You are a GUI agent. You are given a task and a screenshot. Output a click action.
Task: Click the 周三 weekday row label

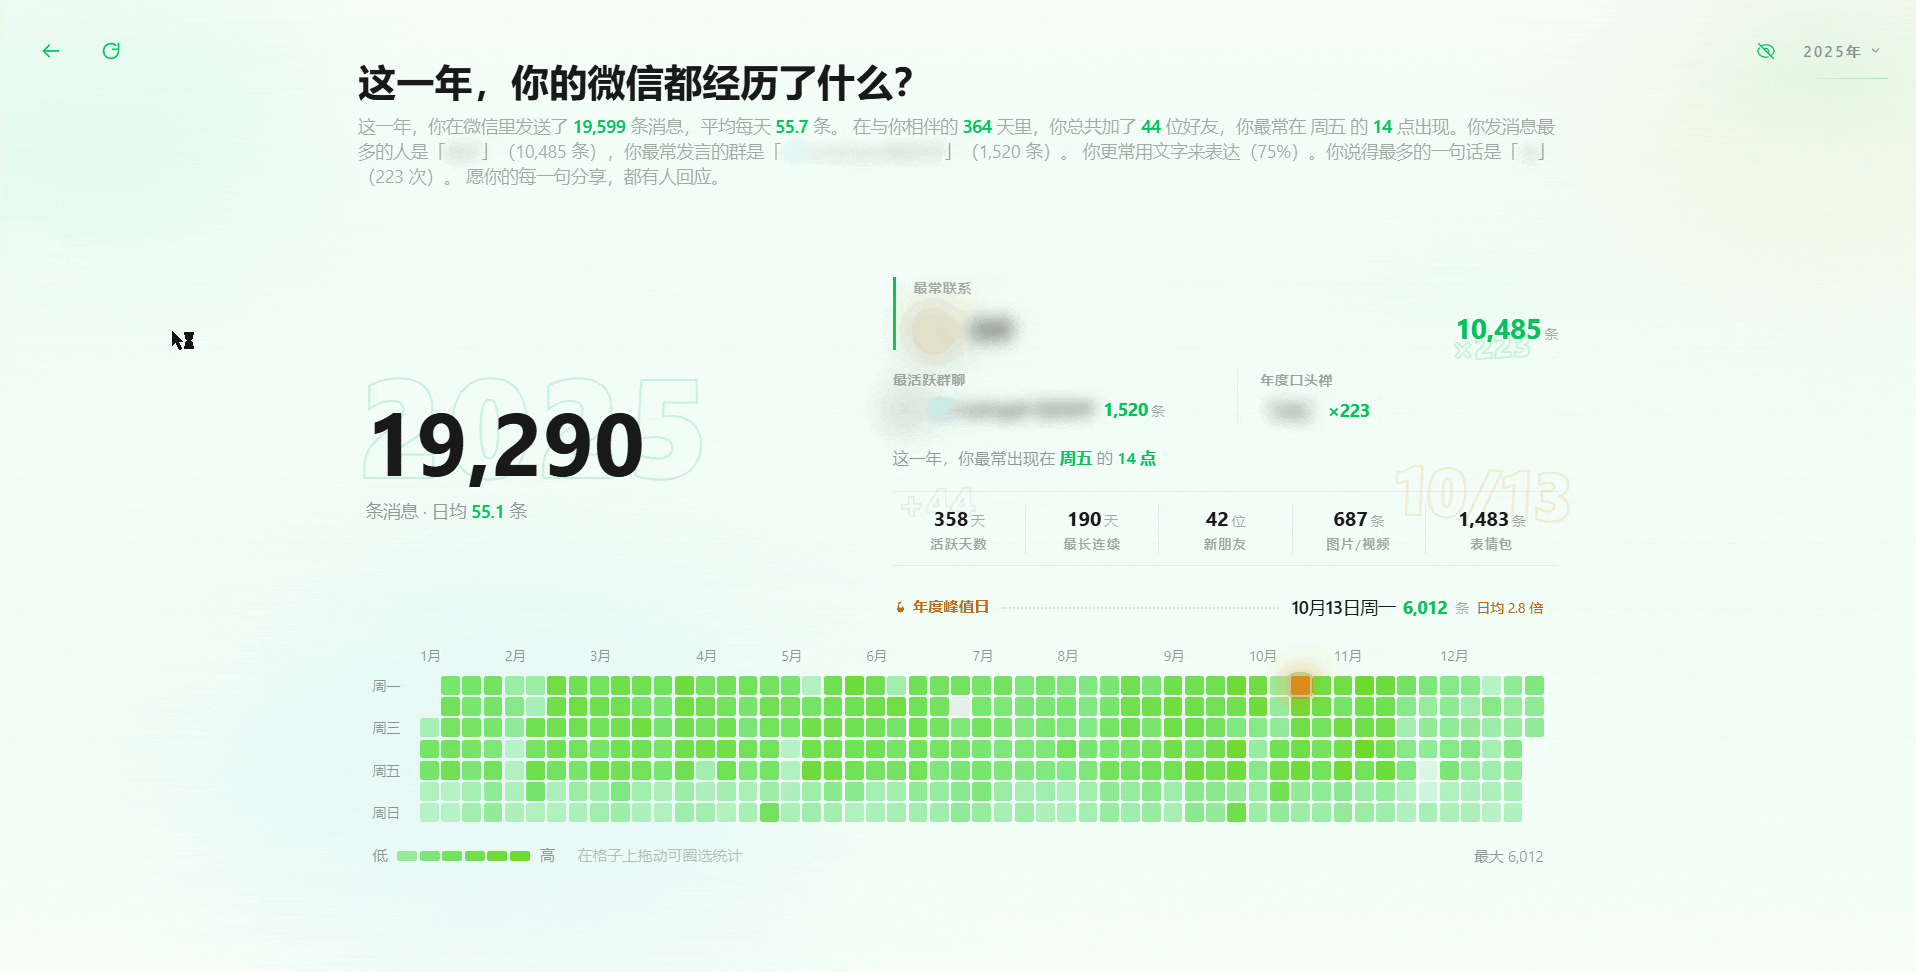[386, 728]
